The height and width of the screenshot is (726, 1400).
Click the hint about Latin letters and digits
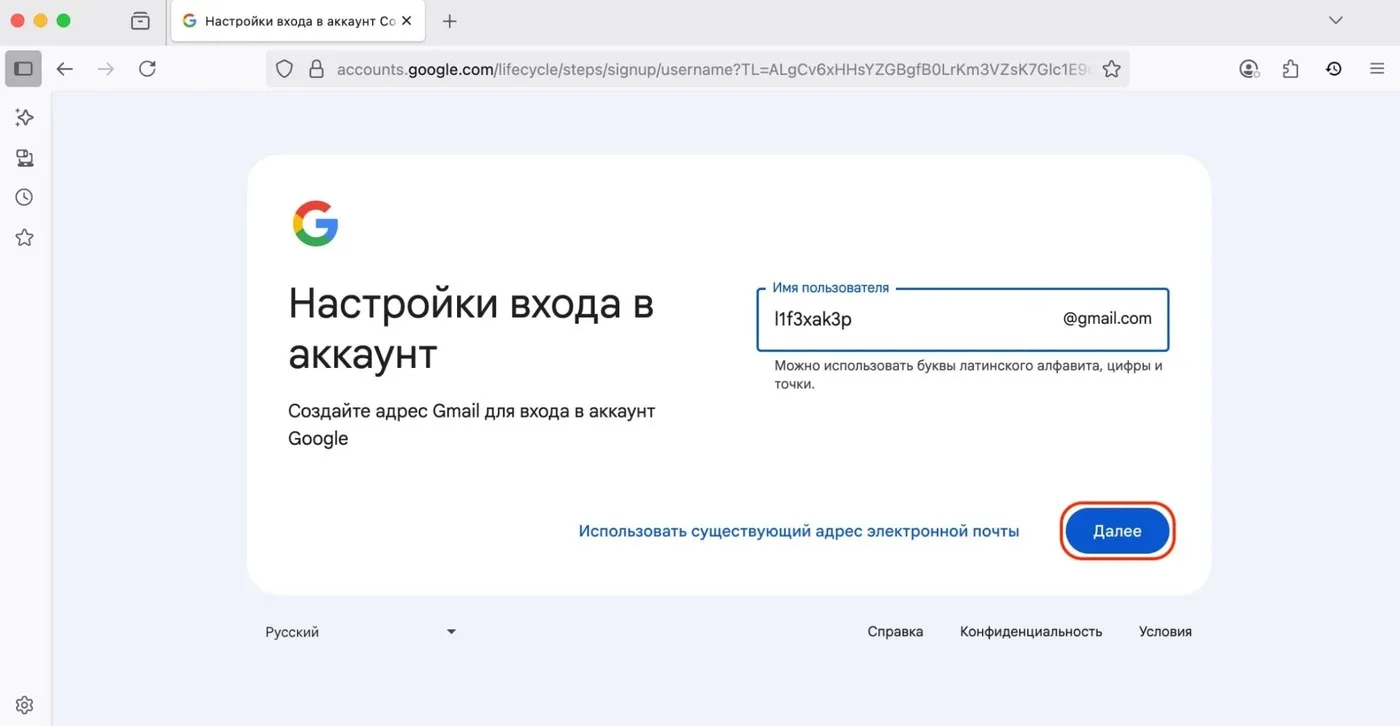click(968, 375)
